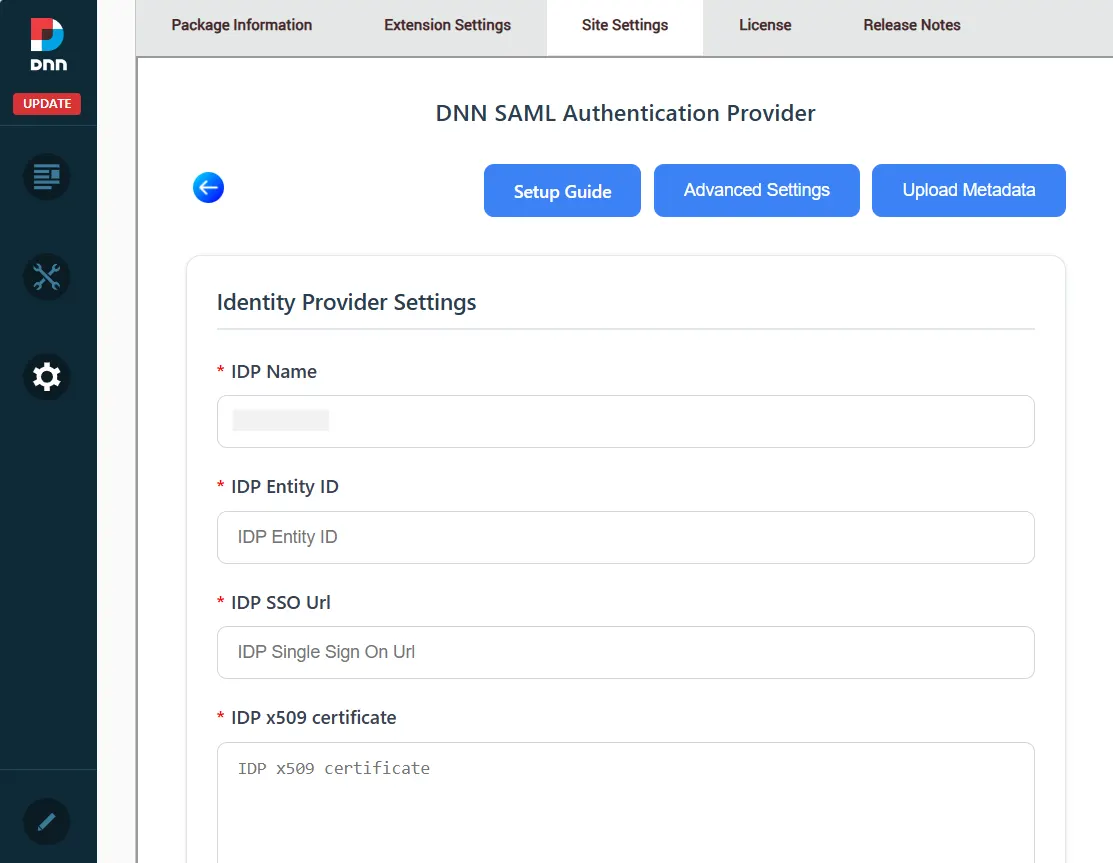Click the red UPDATE badge
This screenshot has height=863, width=1113.
point(47,104)
